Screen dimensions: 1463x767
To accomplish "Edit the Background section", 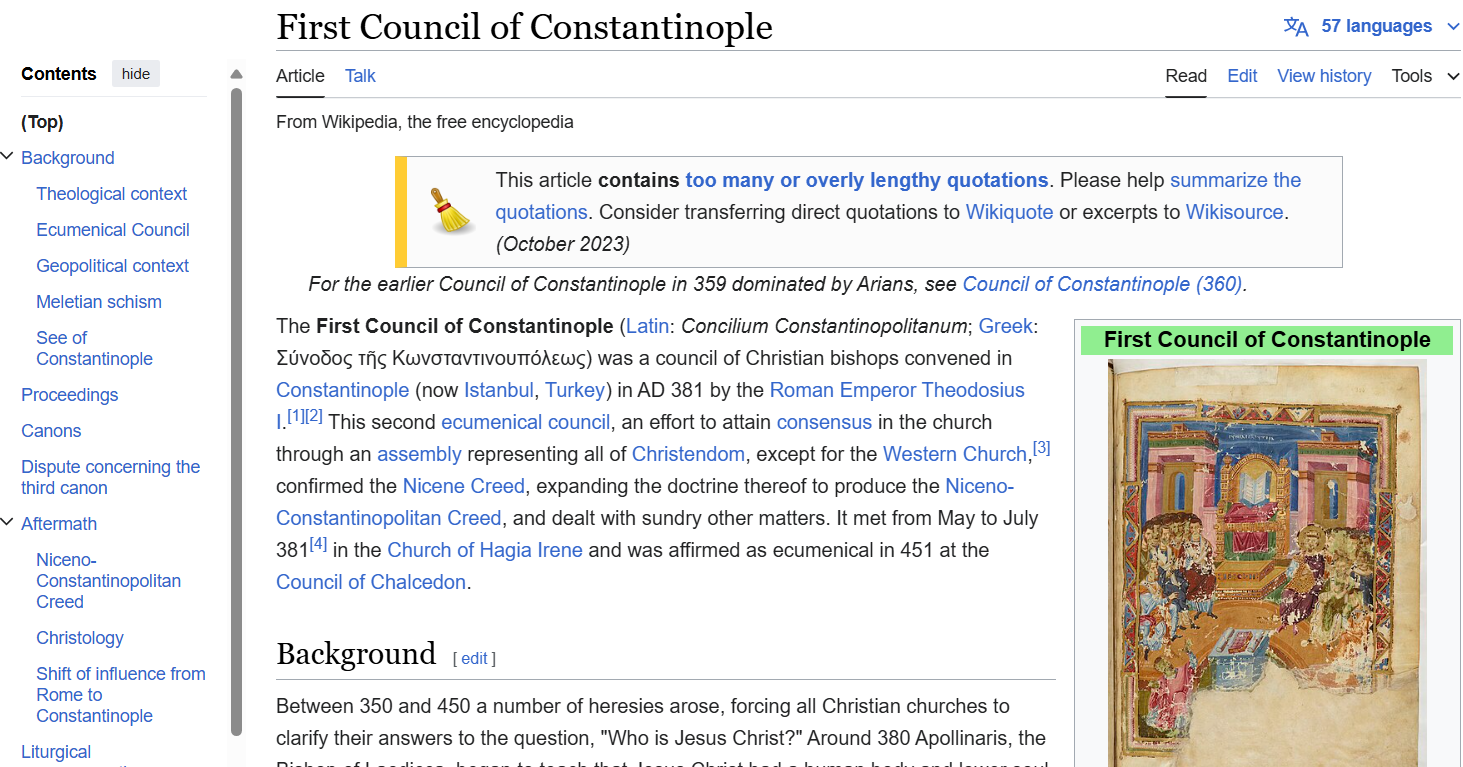I will (x=474, y=658).
